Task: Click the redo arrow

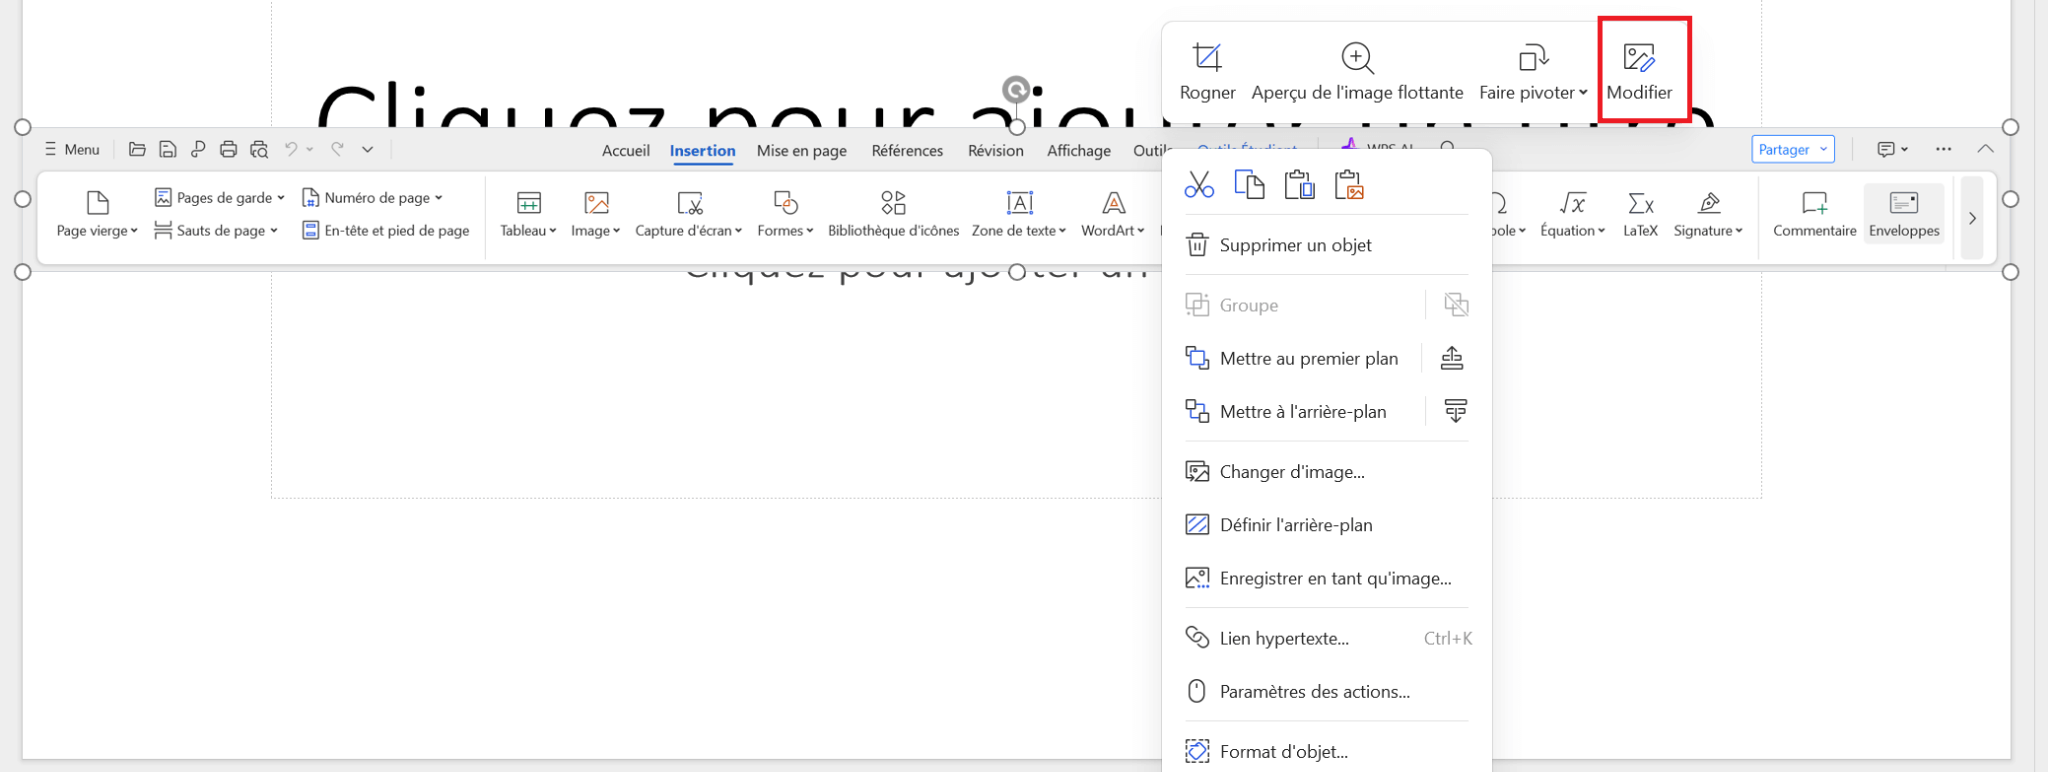Action: pos(337,149)
